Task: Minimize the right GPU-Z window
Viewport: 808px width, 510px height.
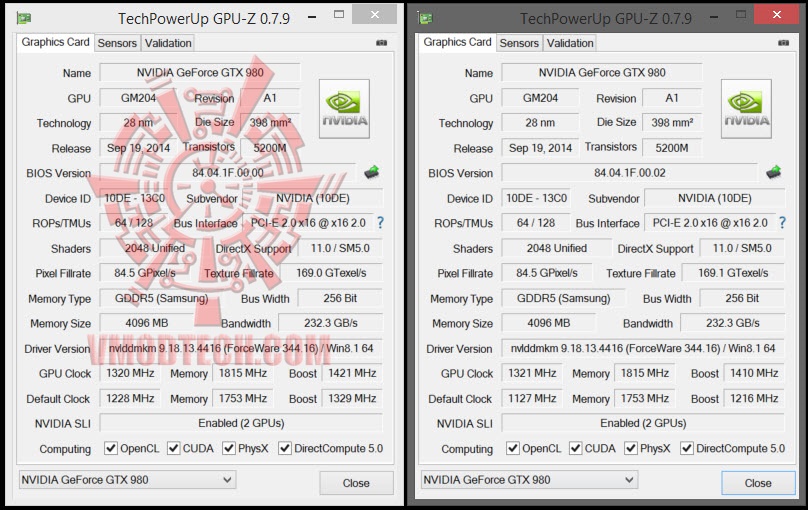Action: click(x=714, y=16)
